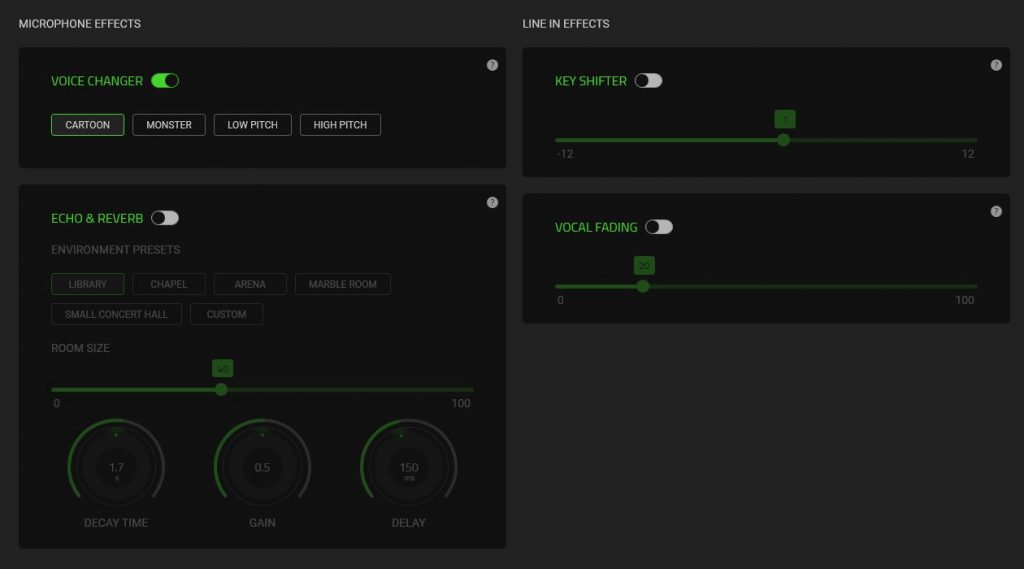The image size is (1024, 569).
Task: Select the Low Pitch voice preset
Action: (x=253, y=125)
